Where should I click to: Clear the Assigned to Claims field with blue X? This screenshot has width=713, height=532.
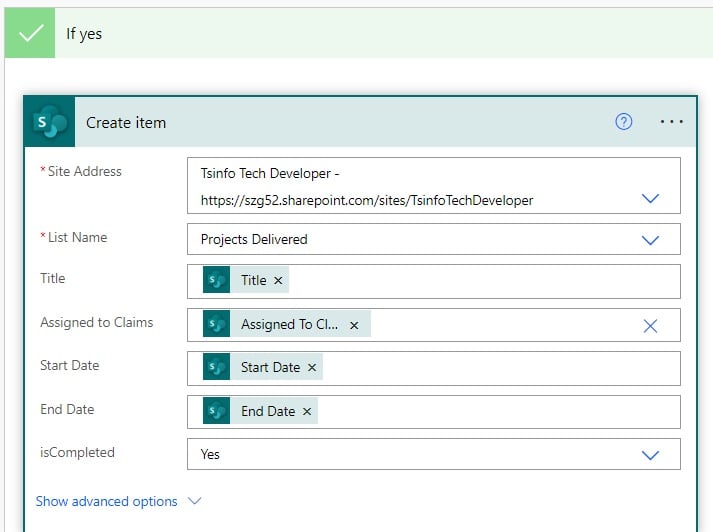coord(650,326)
